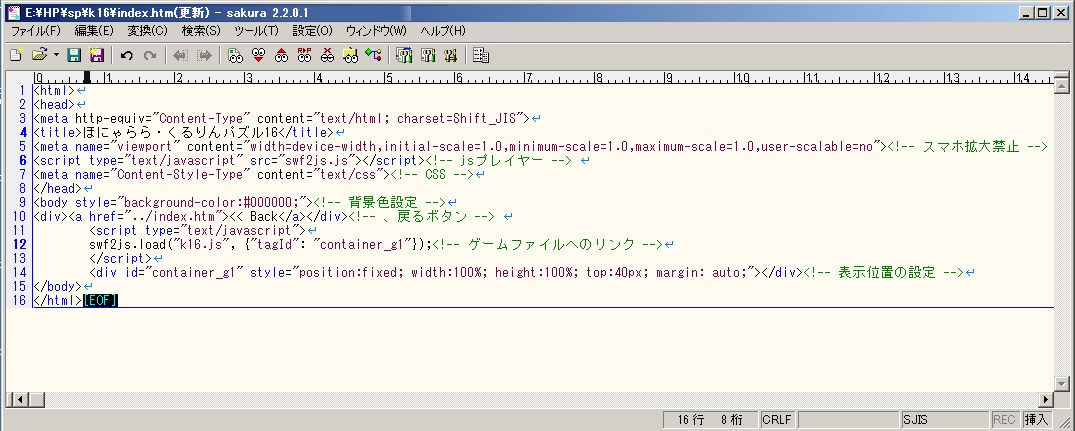This screenshot has width=1075, height=431.
Task: Open outline analysis icon
Action: tap(373, 56)
